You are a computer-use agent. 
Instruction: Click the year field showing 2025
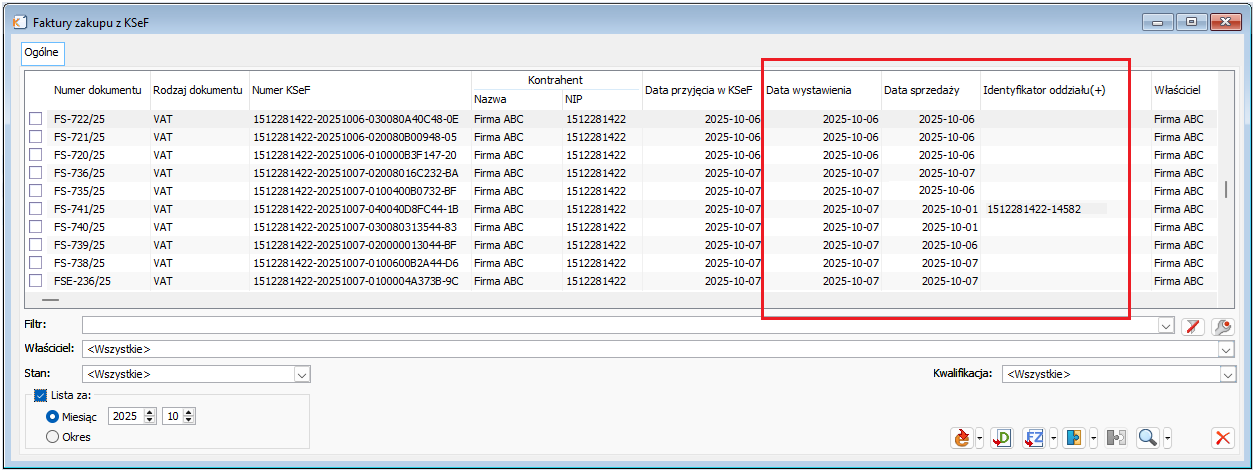126,416
